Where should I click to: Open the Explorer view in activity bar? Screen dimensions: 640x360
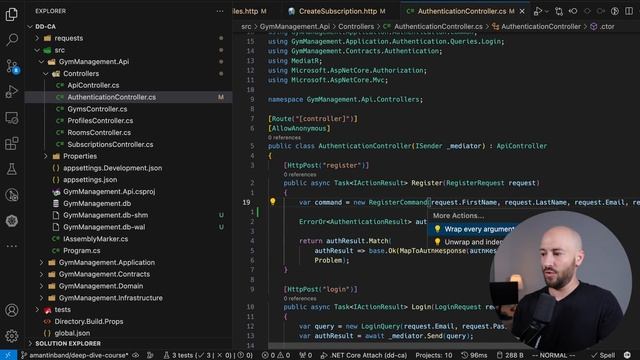[x=11, y=14]
